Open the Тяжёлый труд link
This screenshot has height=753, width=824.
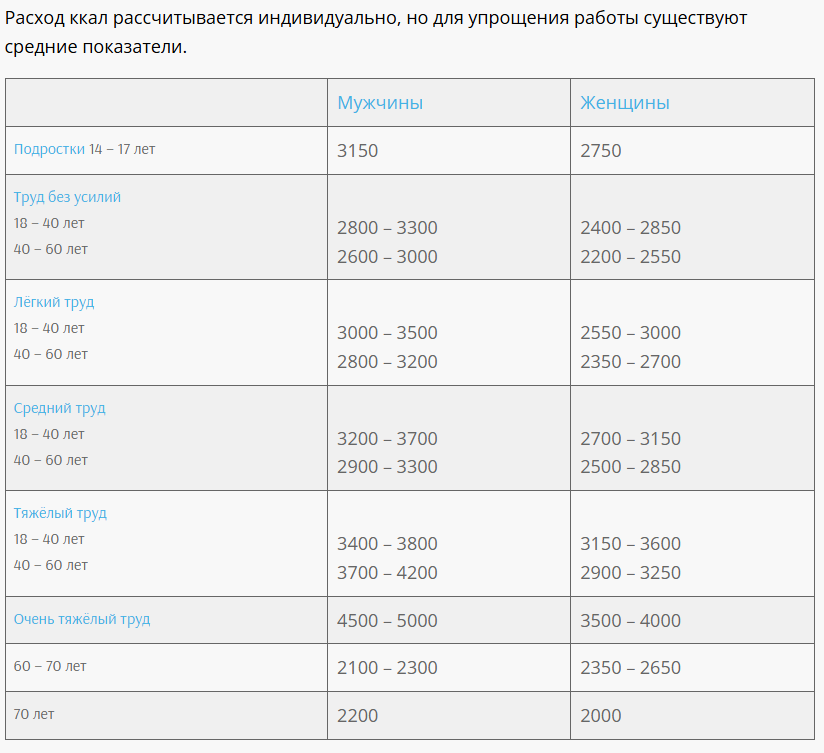60,513
